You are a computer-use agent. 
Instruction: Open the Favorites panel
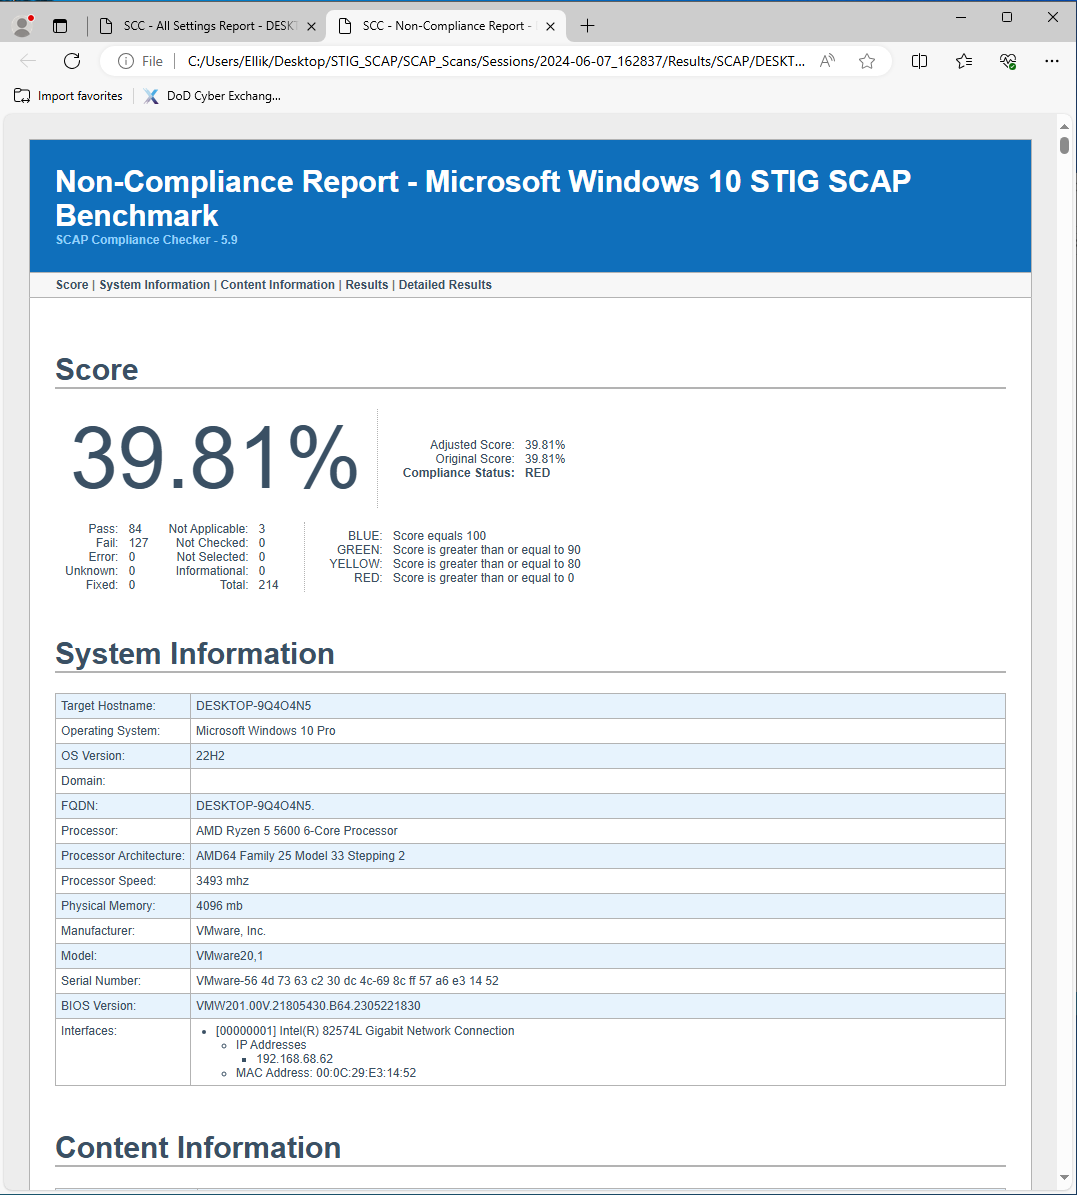tap(963, 61)
